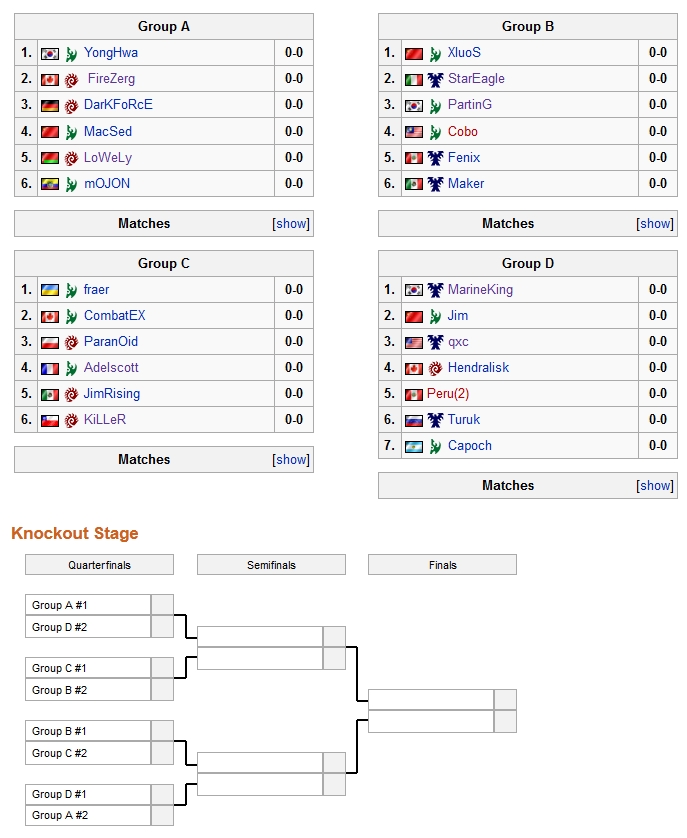Follow the red Peru(2) link
687x838 pixels.
click(x=448, y=394)
